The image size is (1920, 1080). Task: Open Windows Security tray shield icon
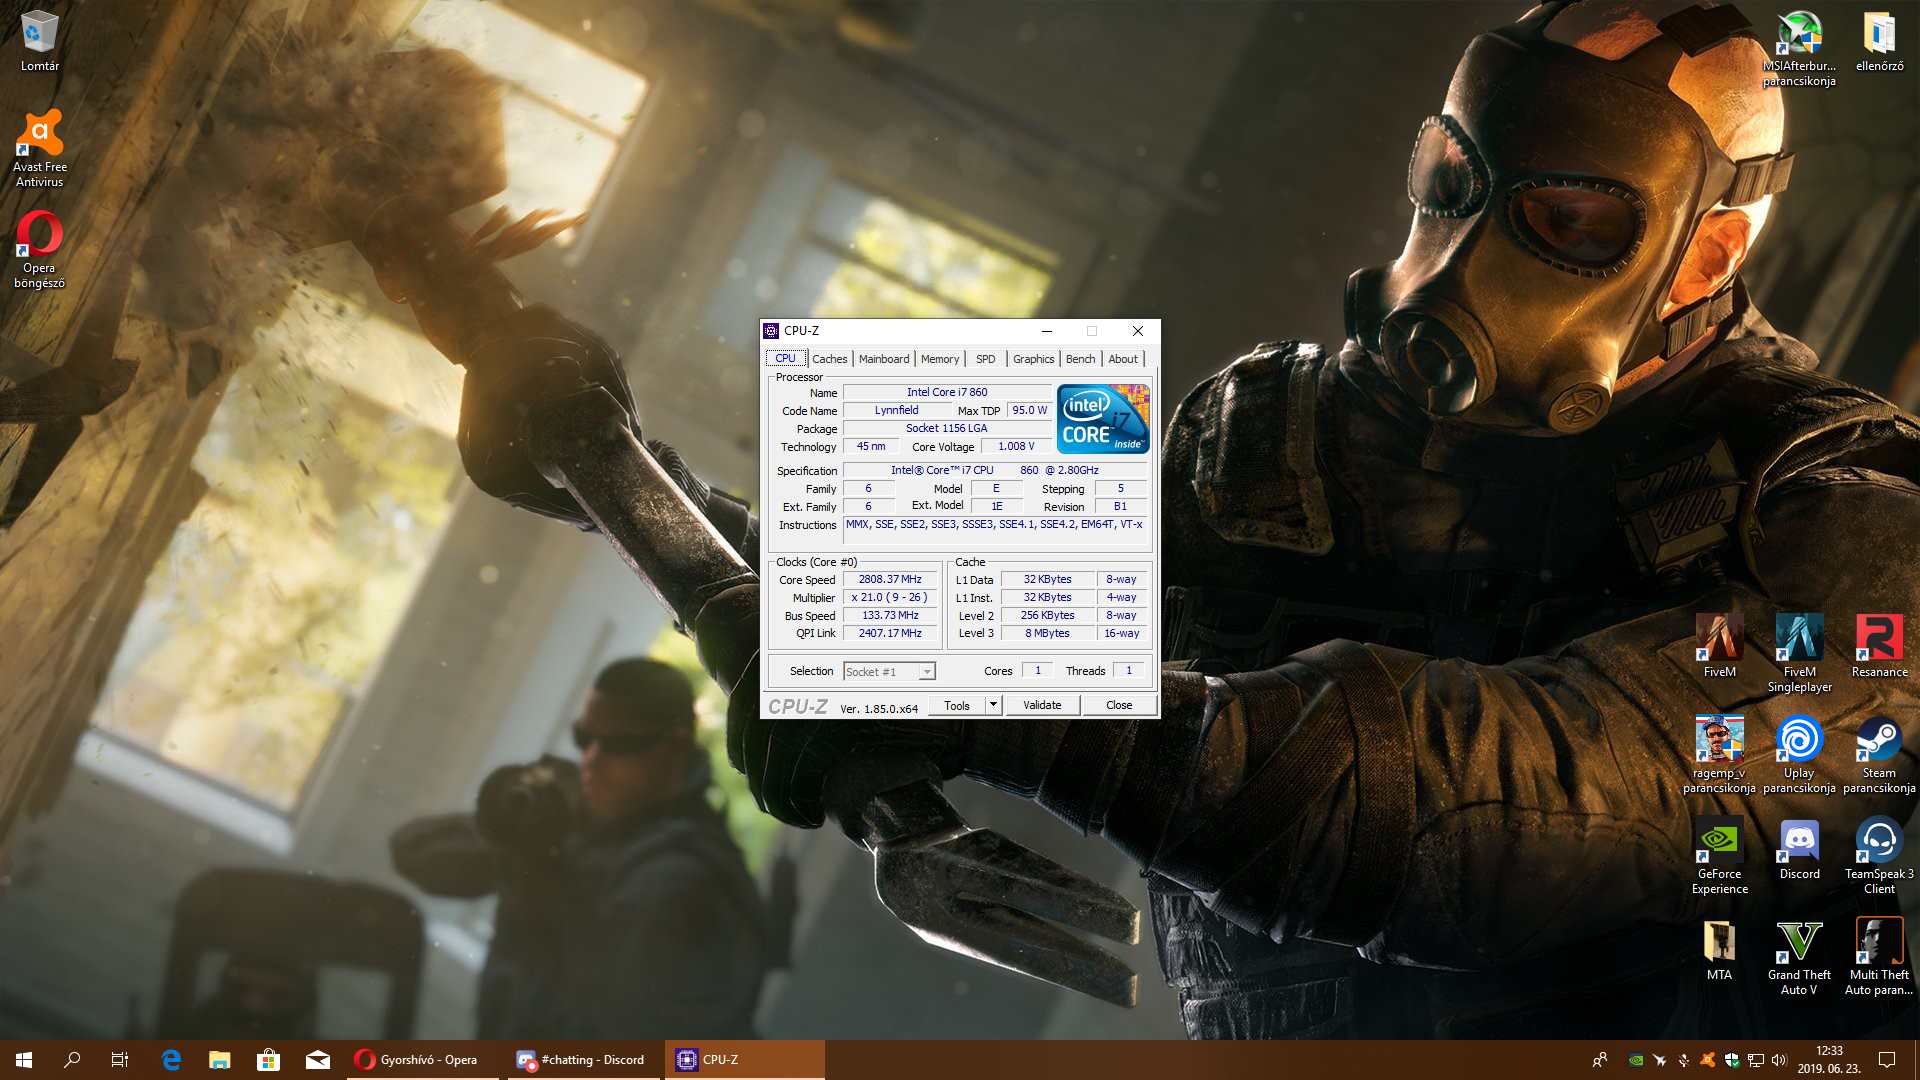(x=1732, y=1060)
